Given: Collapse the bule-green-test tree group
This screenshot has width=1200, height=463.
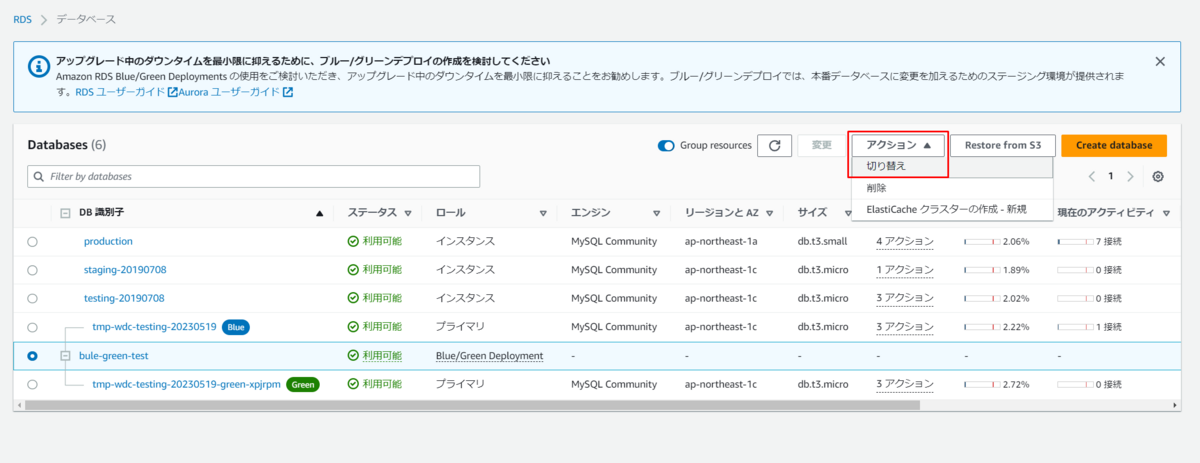Looking at the screenshot, I should coord(65,356).
